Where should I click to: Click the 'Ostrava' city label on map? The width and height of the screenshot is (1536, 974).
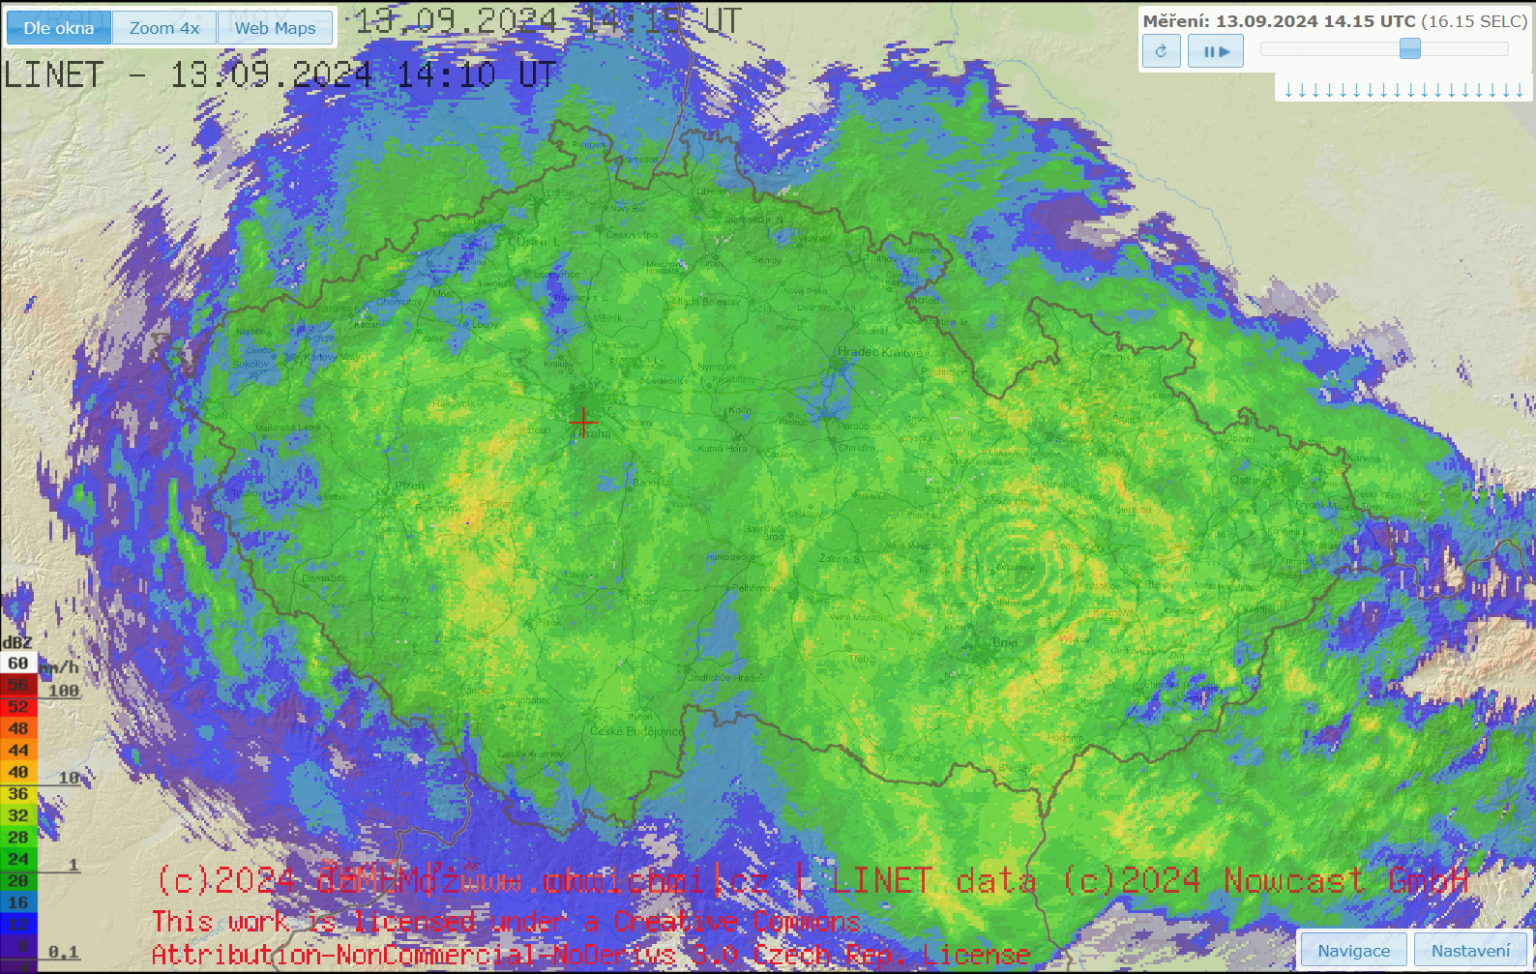point(1252,480)
